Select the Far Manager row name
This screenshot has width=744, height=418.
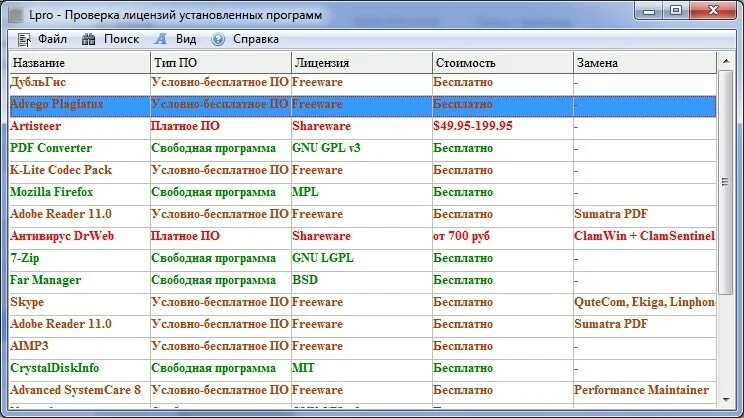pos(46,280)
